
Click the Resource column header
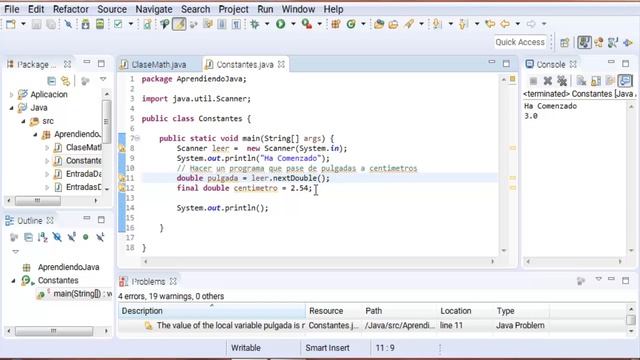click(x=334, y=311)
